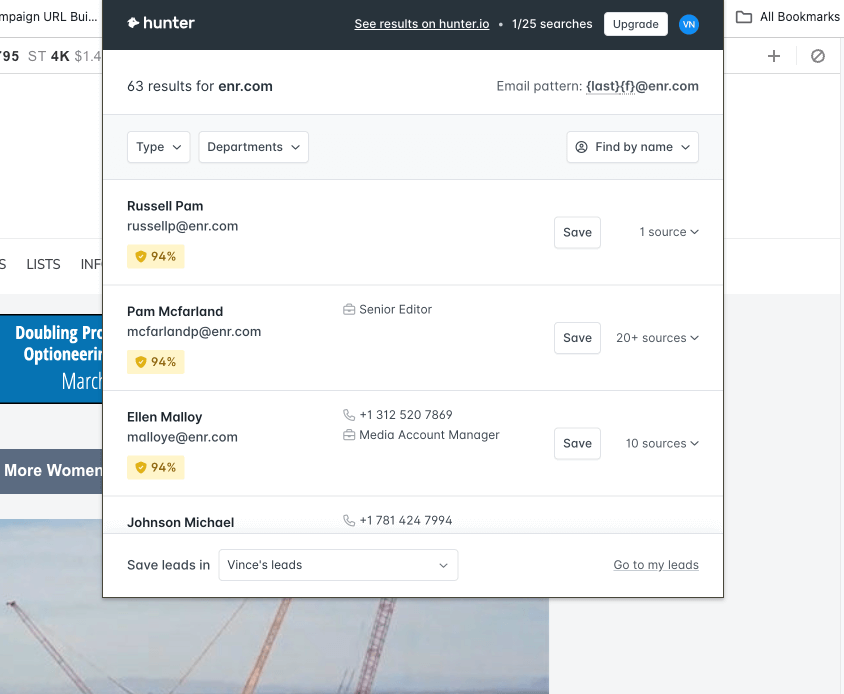Click the Media Account Manager job title
The image size is (844, 694).
[430, 435]
